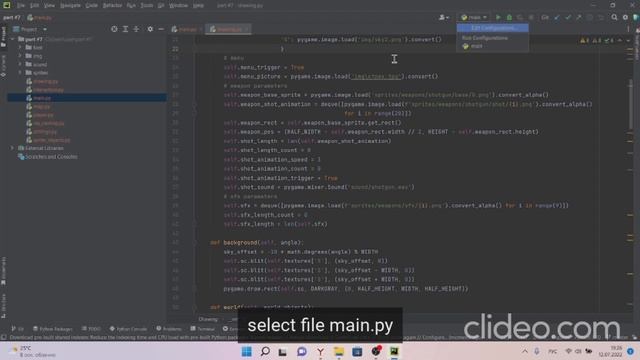This screenshot has width=640, height=360.
Task: Select player.py in project tree
Action: 40,115
